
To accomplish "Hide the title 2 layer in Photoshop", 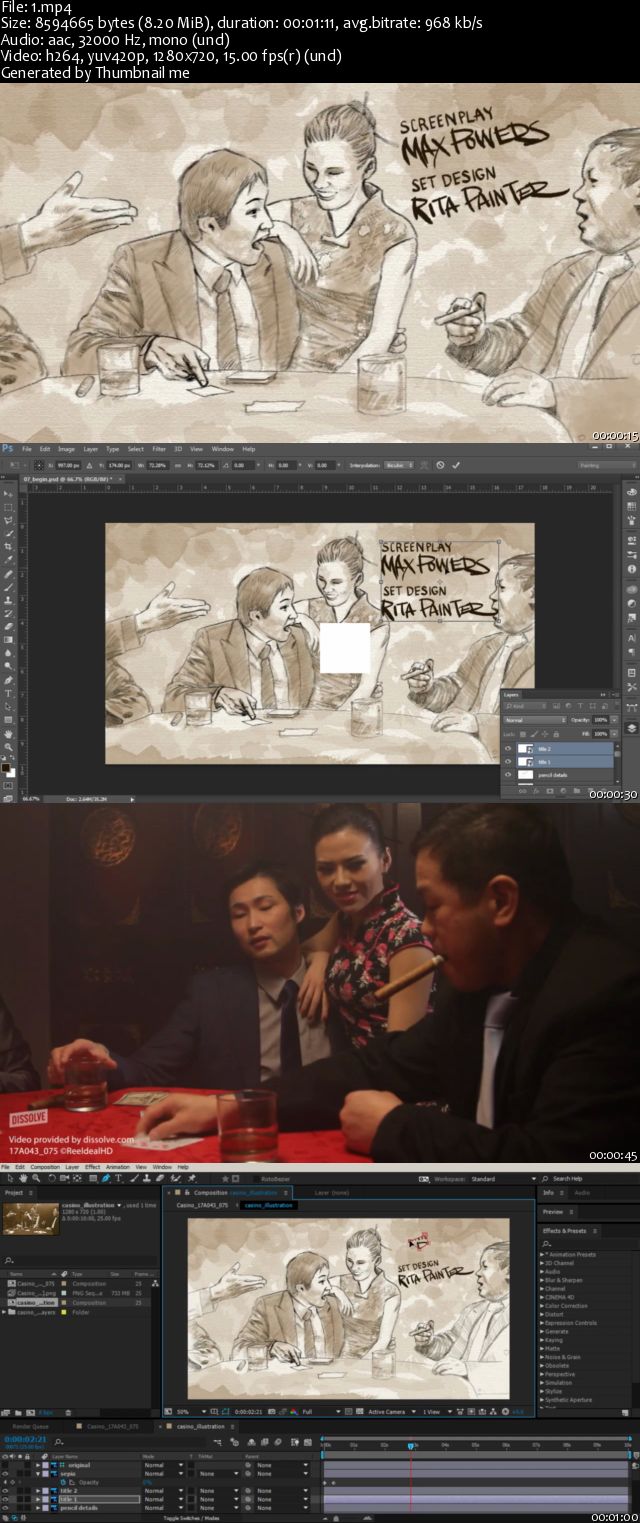I will [x=508, y=748].
